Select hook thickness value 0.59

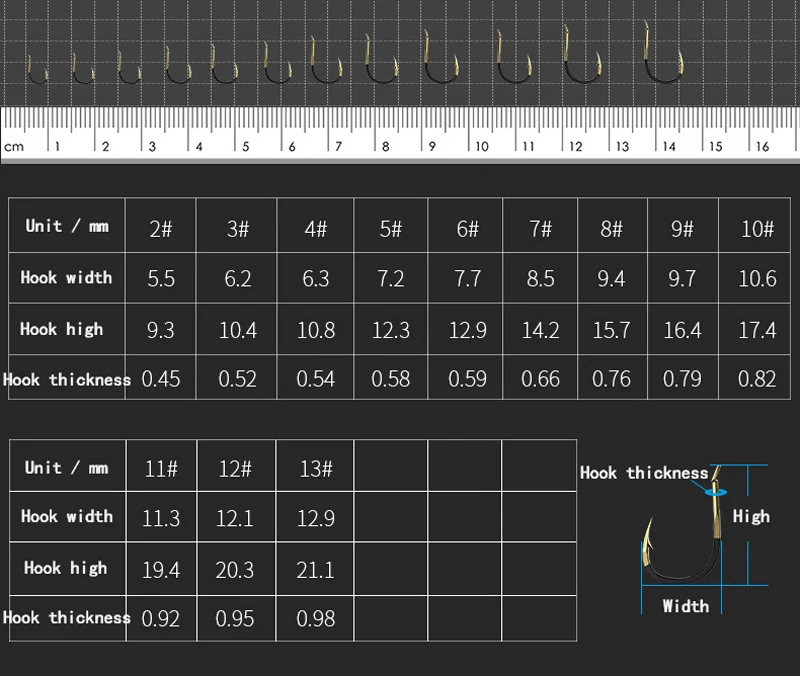click(467, 379)
